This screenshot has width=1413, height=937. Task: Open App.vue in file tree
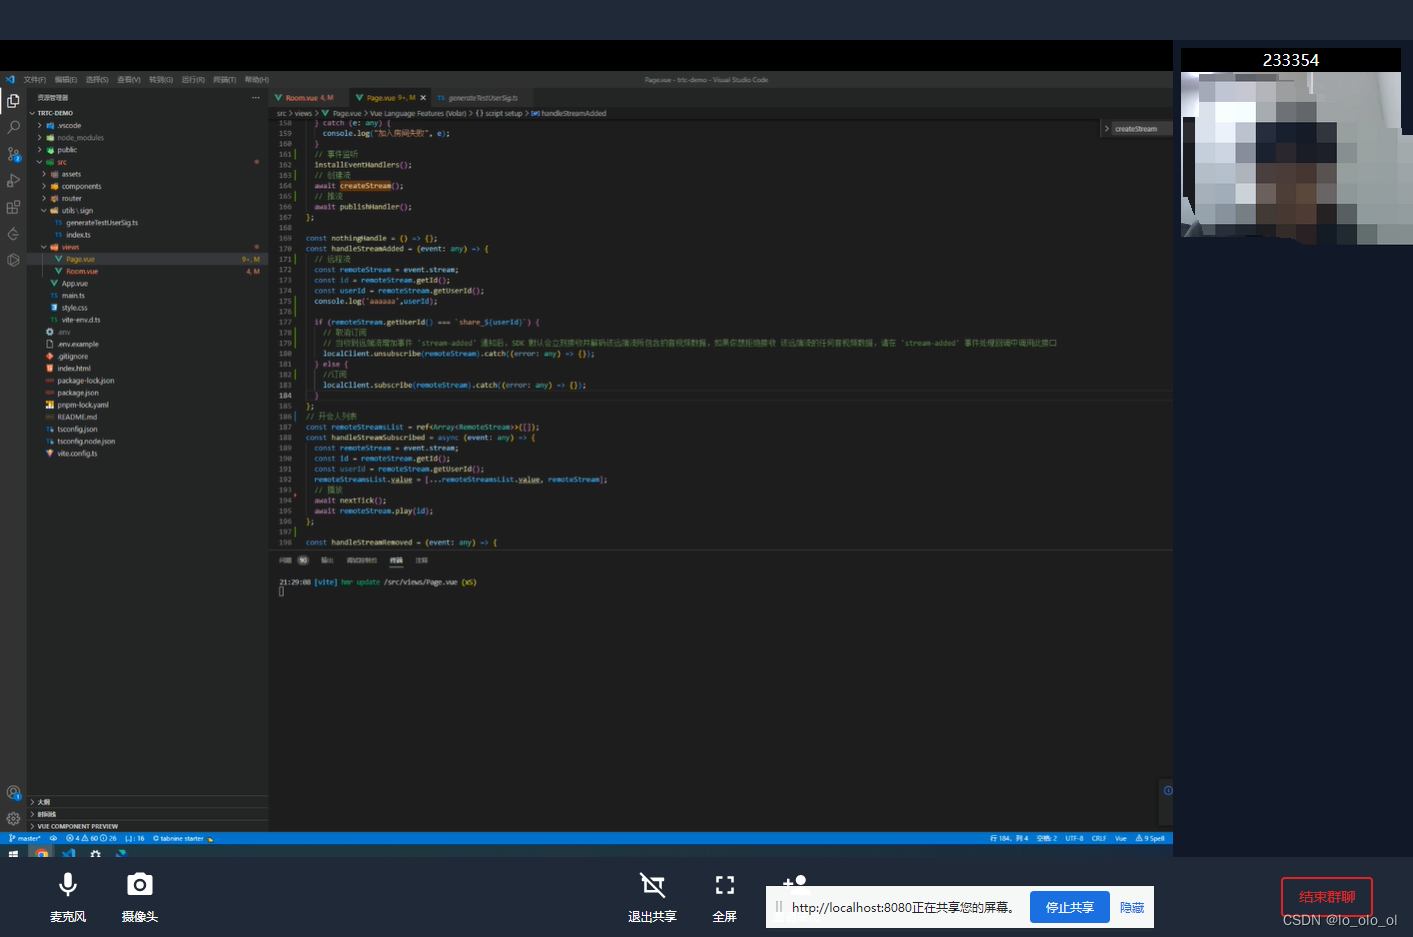pyautogui.click(x=75, y=284)
